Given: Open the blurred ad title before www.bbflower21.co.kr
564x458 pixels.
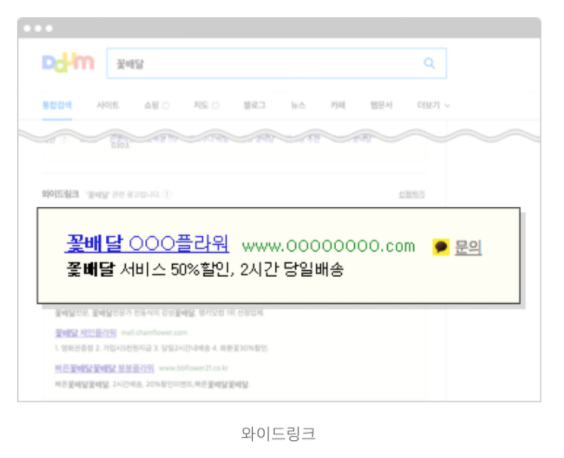Looking at the screenshot, I should 104,368.
